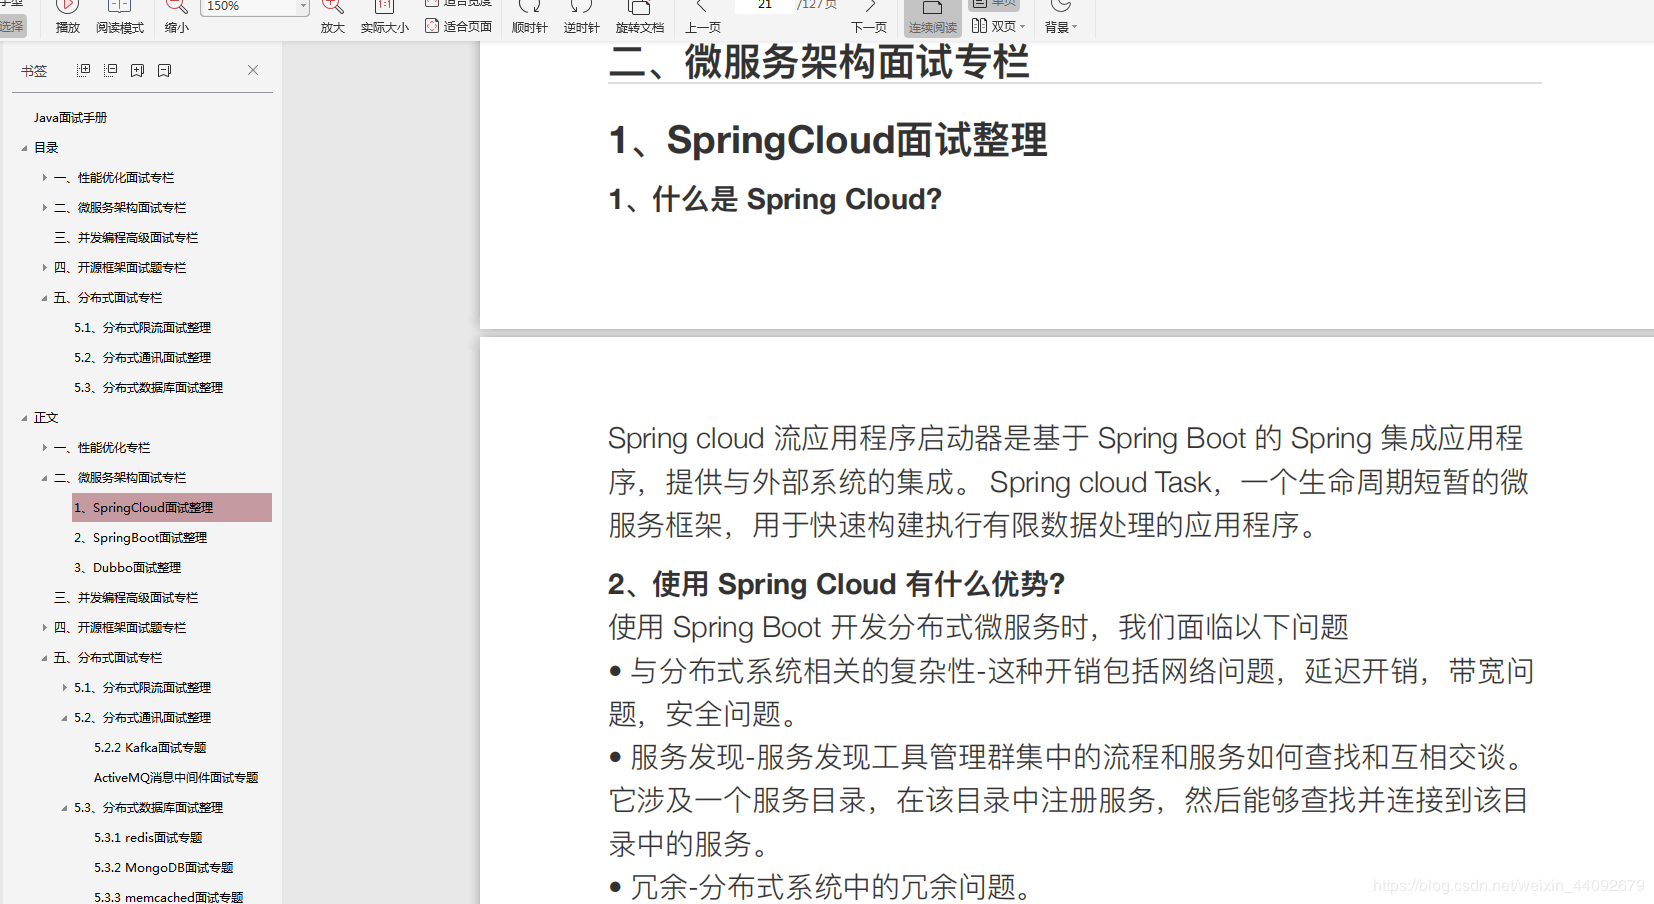
Task: Expand 一、性能优化专栏 under 正文
Action: (x=44, y=448)
